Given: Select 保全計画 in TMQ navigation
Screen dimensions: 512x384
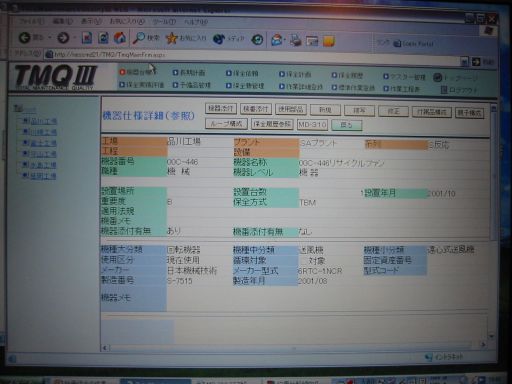Looking at the screenshot, I should click(295, 74).
